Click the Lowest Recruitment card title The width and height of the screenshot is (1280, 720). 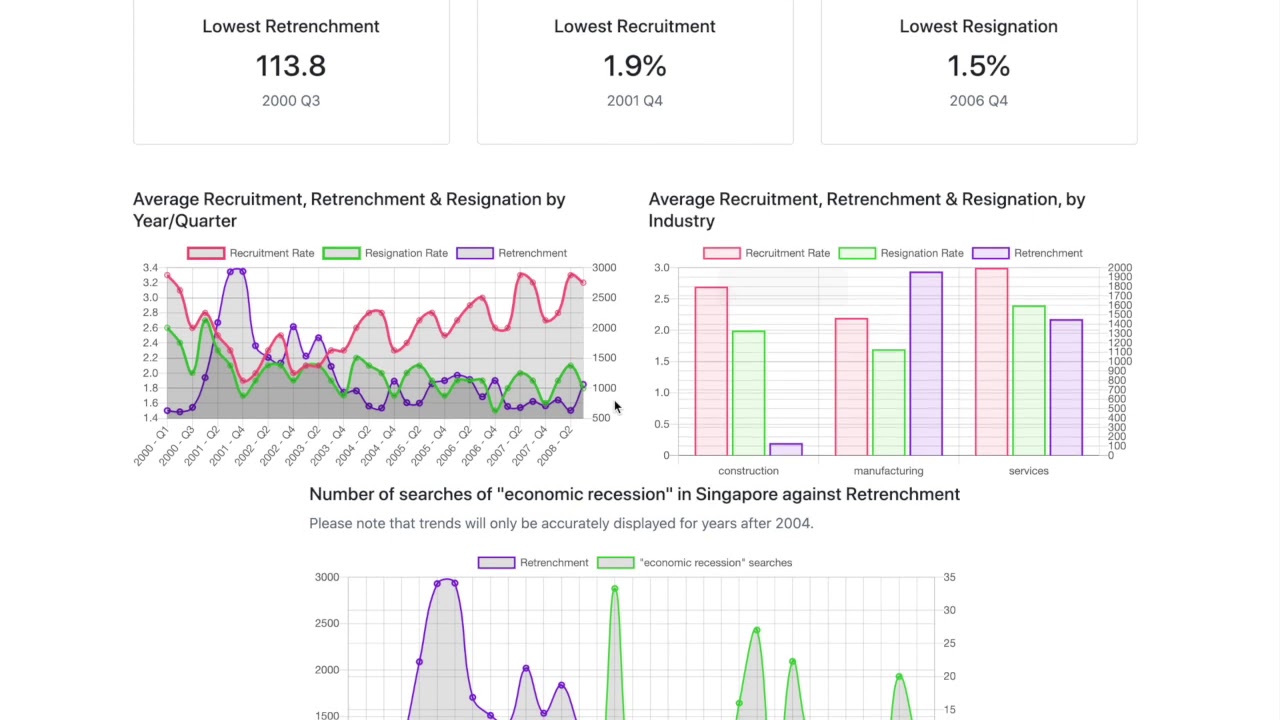tap(635, 26)
